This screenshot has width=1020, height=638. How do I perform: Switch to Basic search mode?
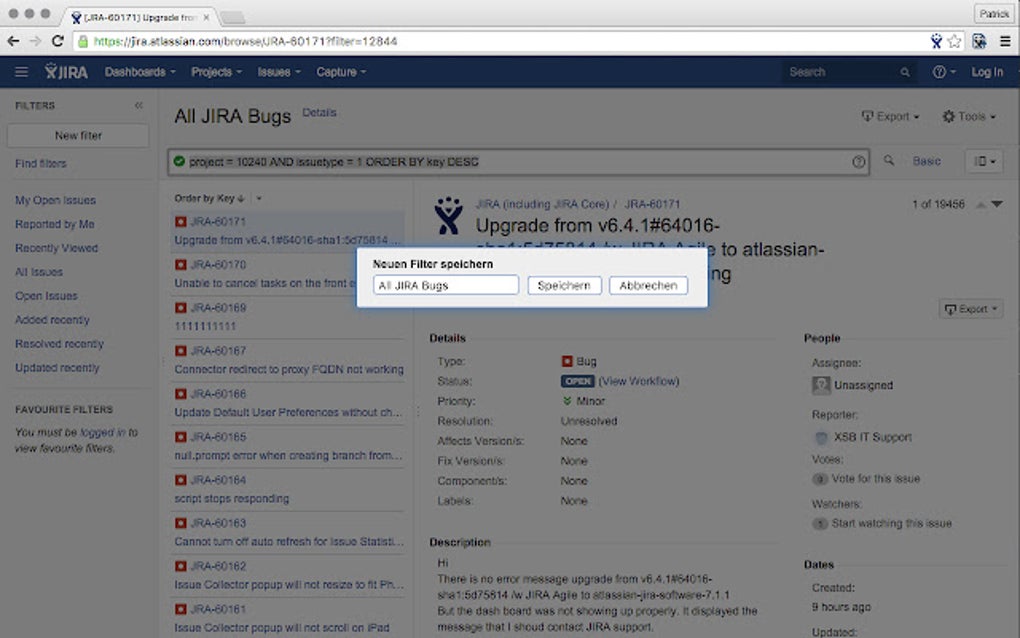[x=926, y=160]
